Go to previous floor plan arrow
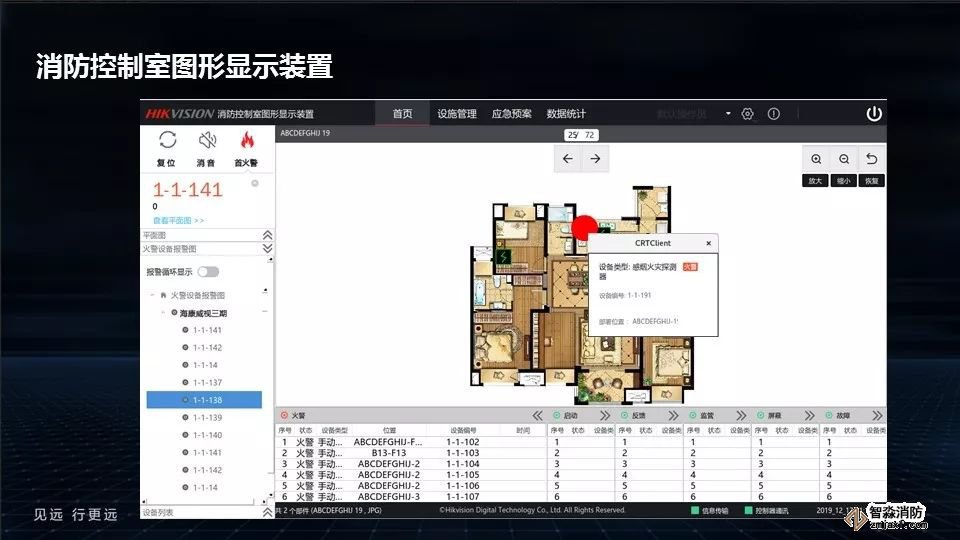This screenshot has height=540, width=960. 568,159
